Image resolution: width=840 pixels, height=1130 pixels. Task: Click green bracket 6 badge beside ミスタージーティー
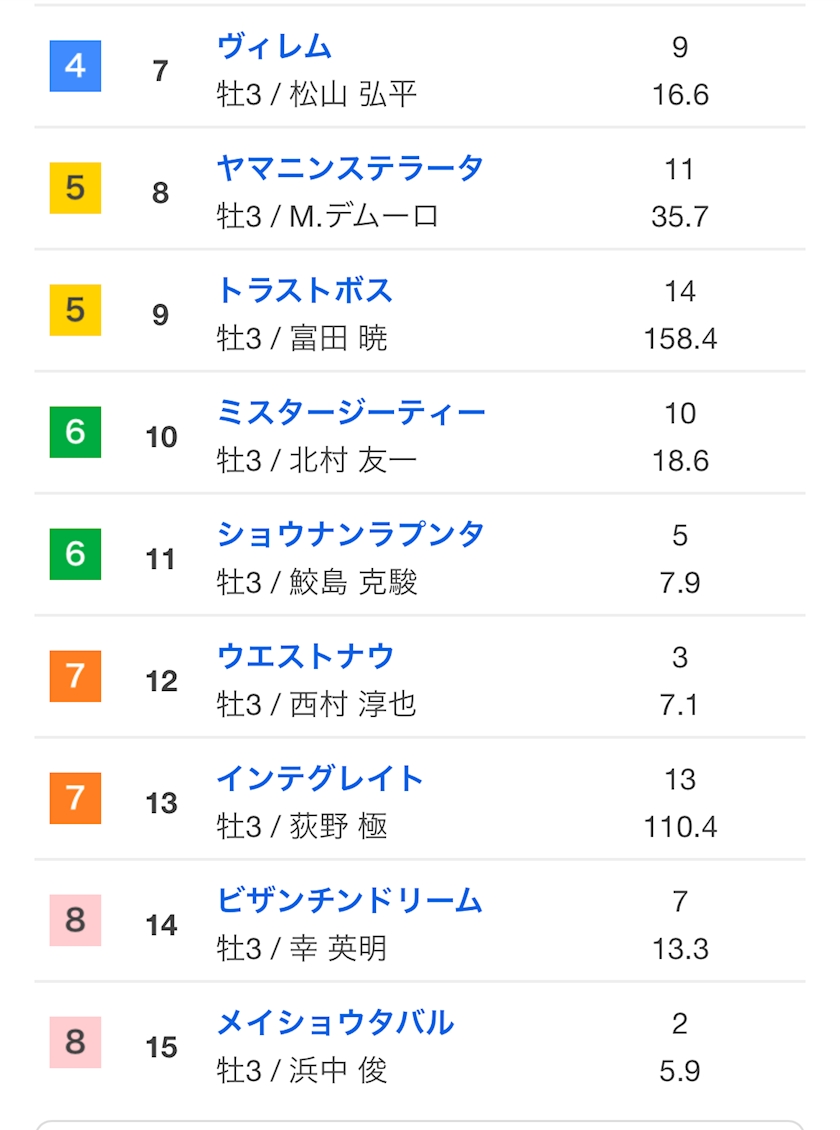[75, 432]
